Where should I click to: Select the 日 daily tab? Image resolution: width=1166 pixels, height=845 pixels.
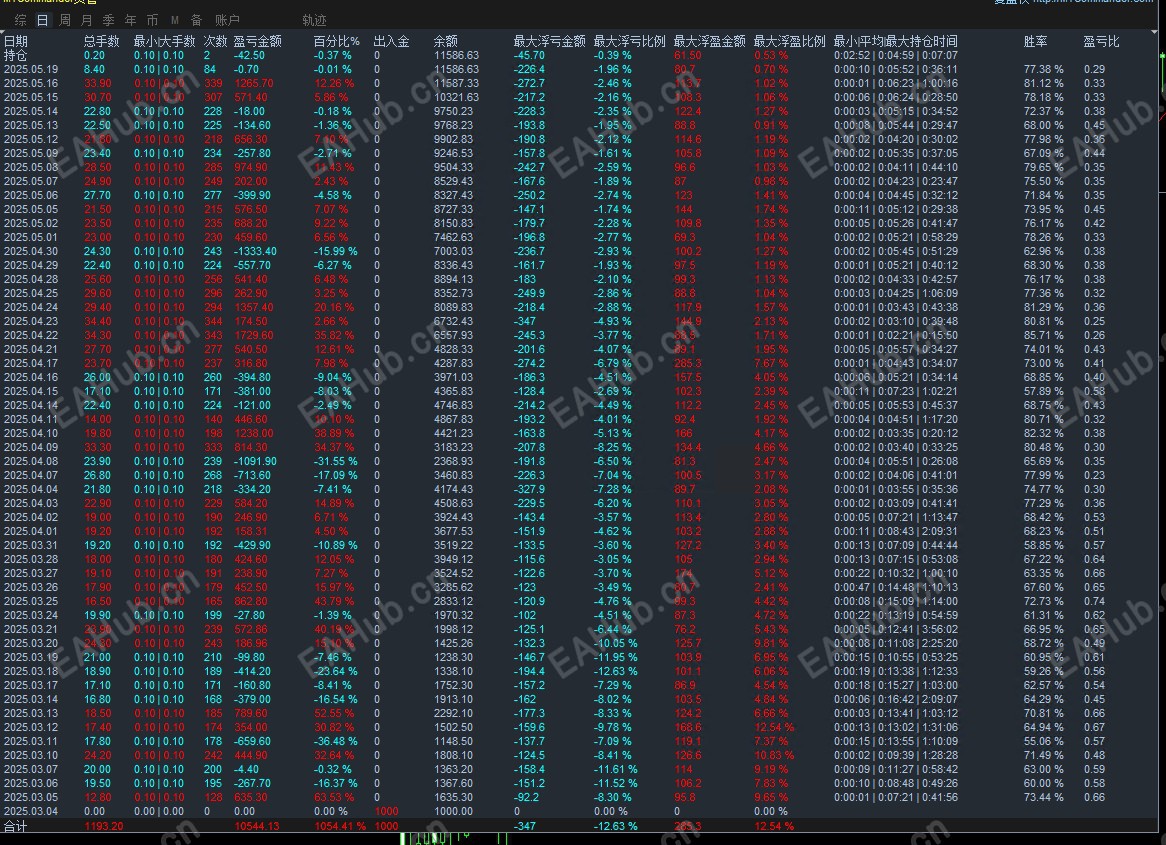click(42, 20)
